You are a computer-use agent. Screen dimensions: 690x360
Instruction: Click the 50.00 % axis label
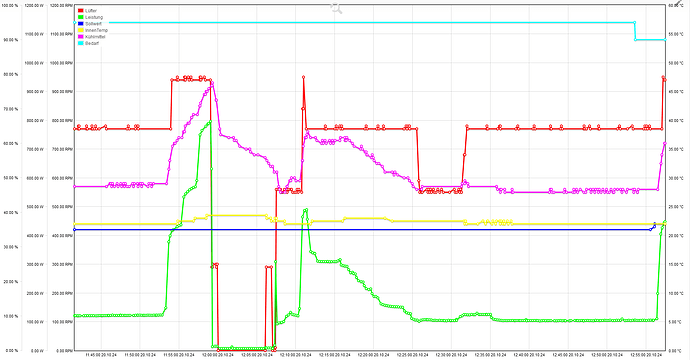10,178
